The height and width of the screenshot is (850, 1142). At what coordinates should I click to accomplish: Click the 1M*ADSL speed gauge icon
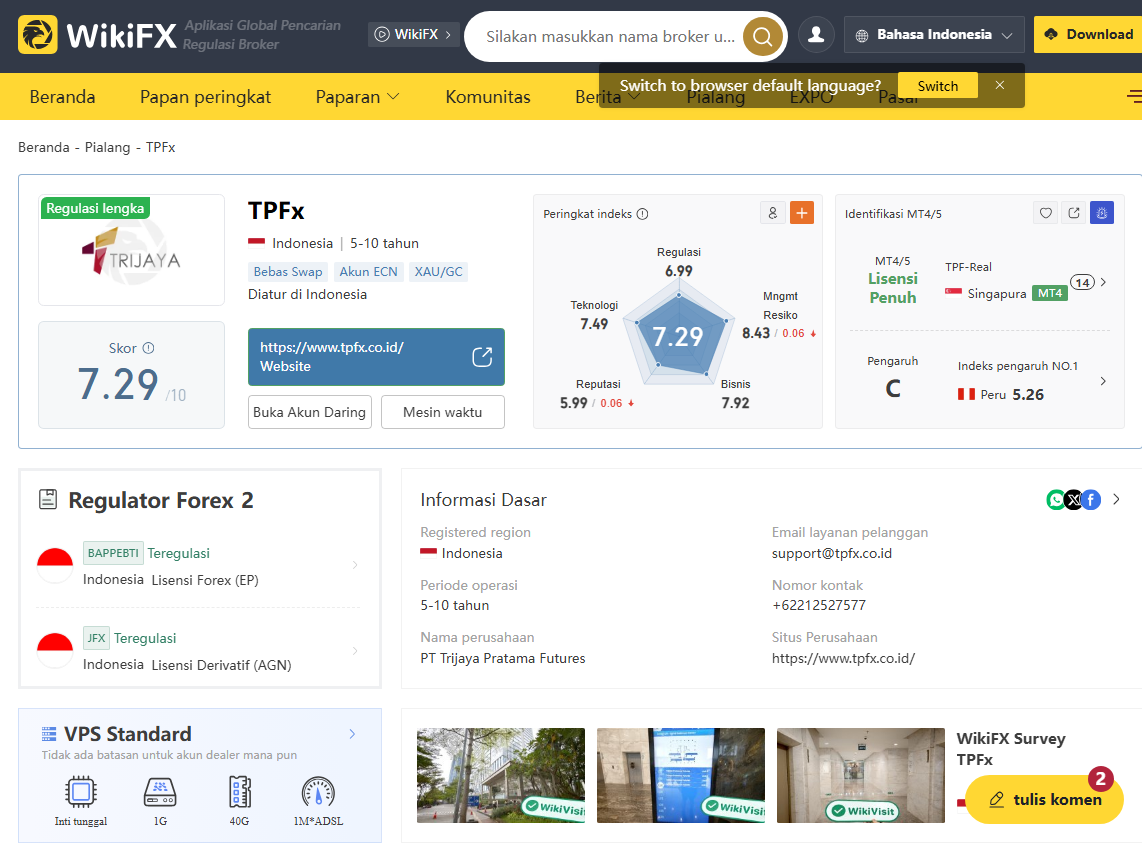pos(318,792)
